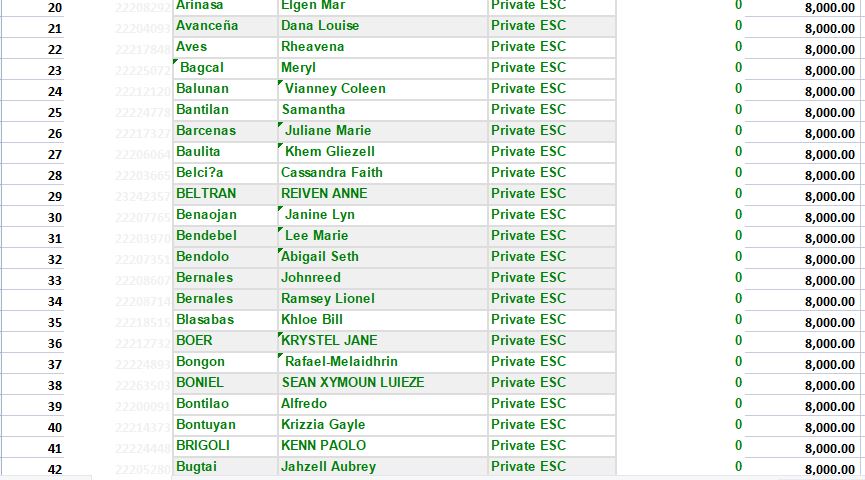Click row number 38 header
Viewport: 865px width, 480px height.
[54, 385]
